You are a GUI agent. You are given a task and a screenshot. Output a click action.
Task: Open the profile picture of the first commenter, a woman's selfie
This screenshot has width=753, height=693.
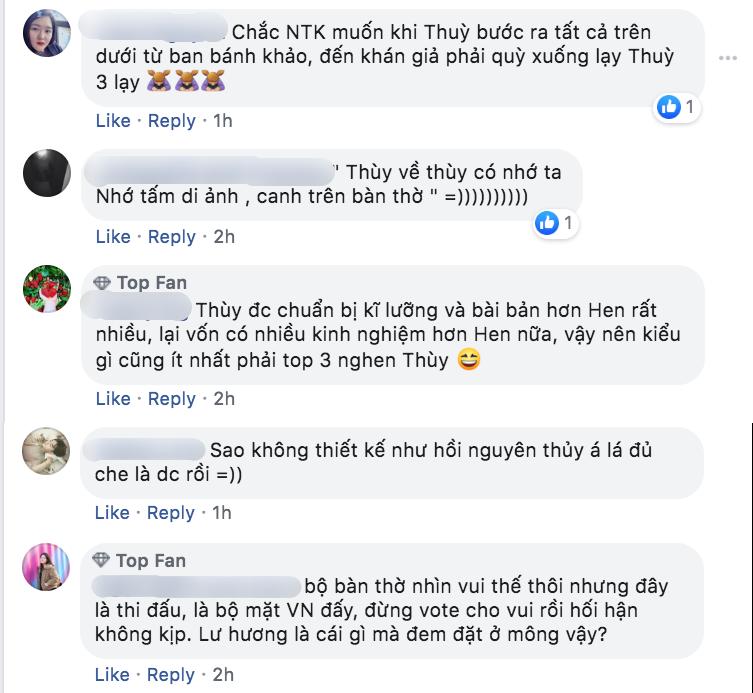coord(47,33)
